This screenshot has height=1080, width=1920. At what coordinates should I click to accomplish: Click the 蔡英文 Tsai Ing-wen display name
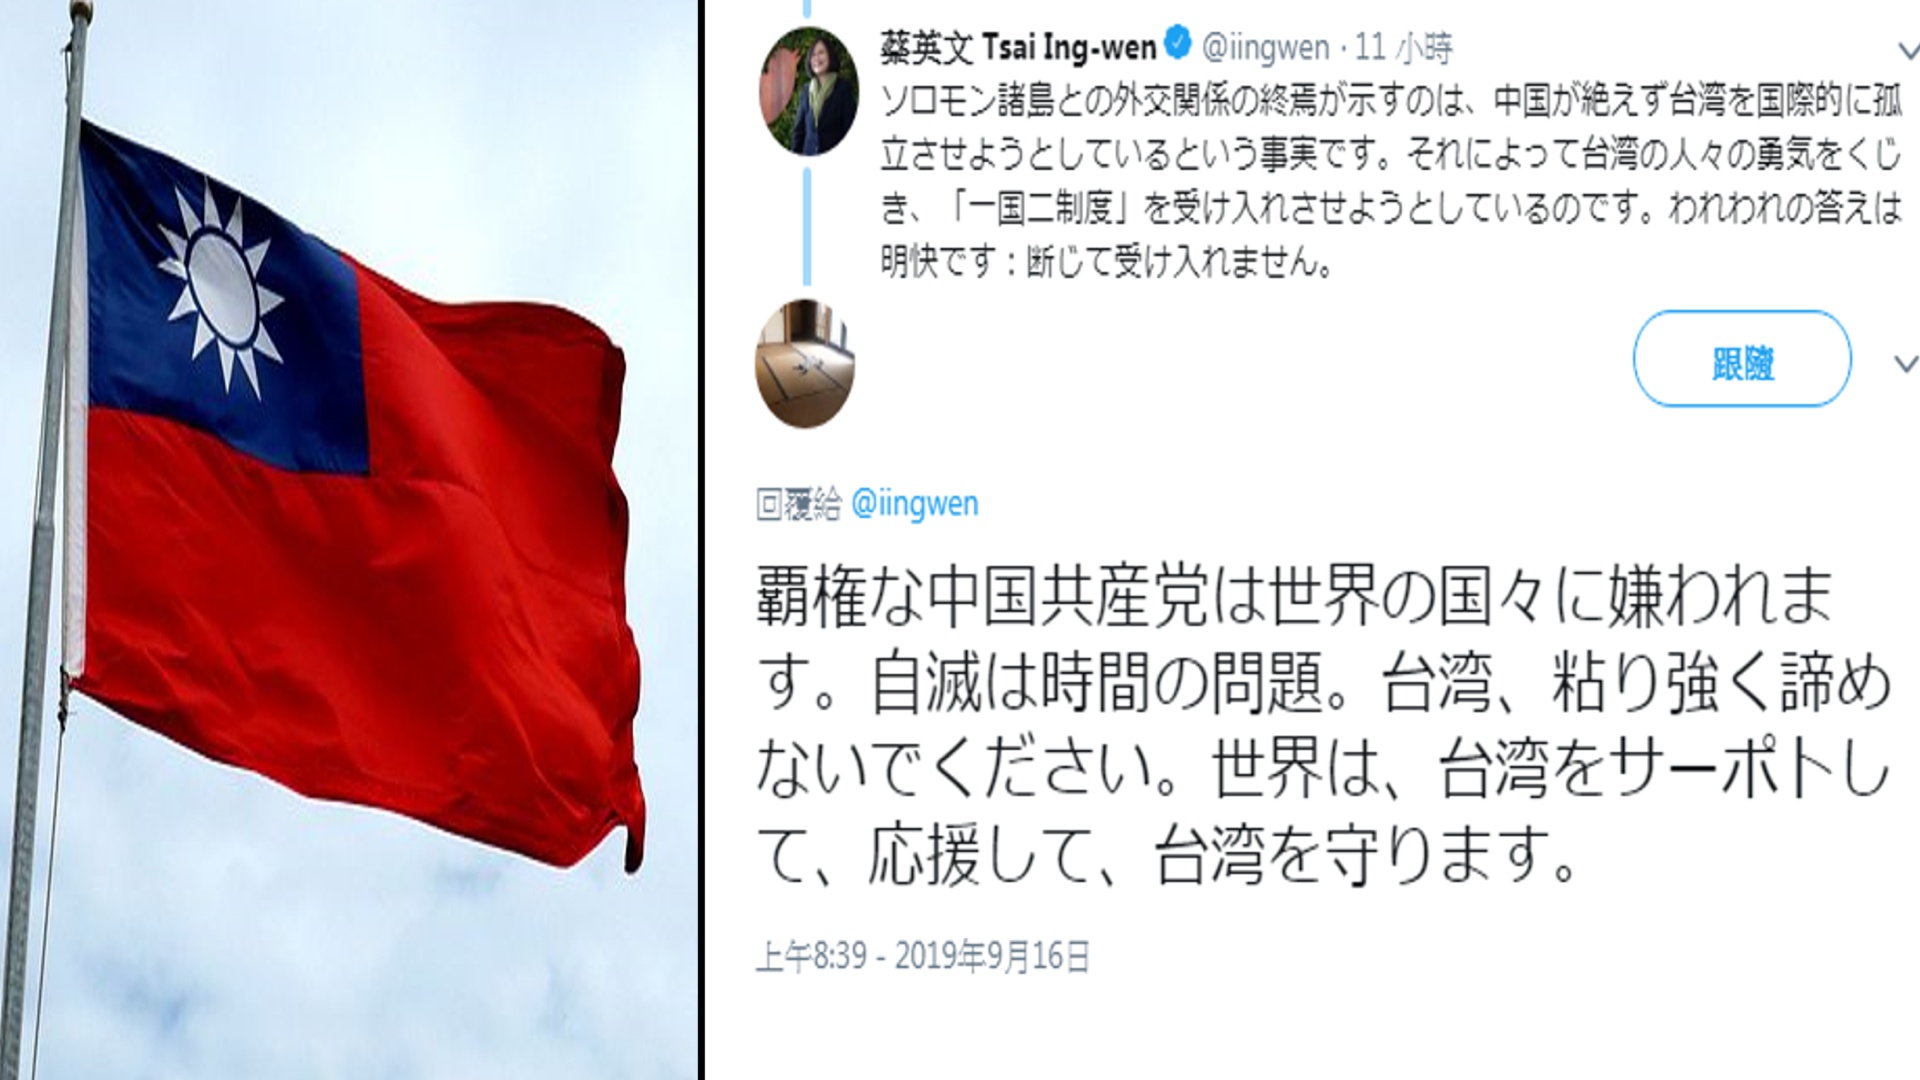(1018, 46)
